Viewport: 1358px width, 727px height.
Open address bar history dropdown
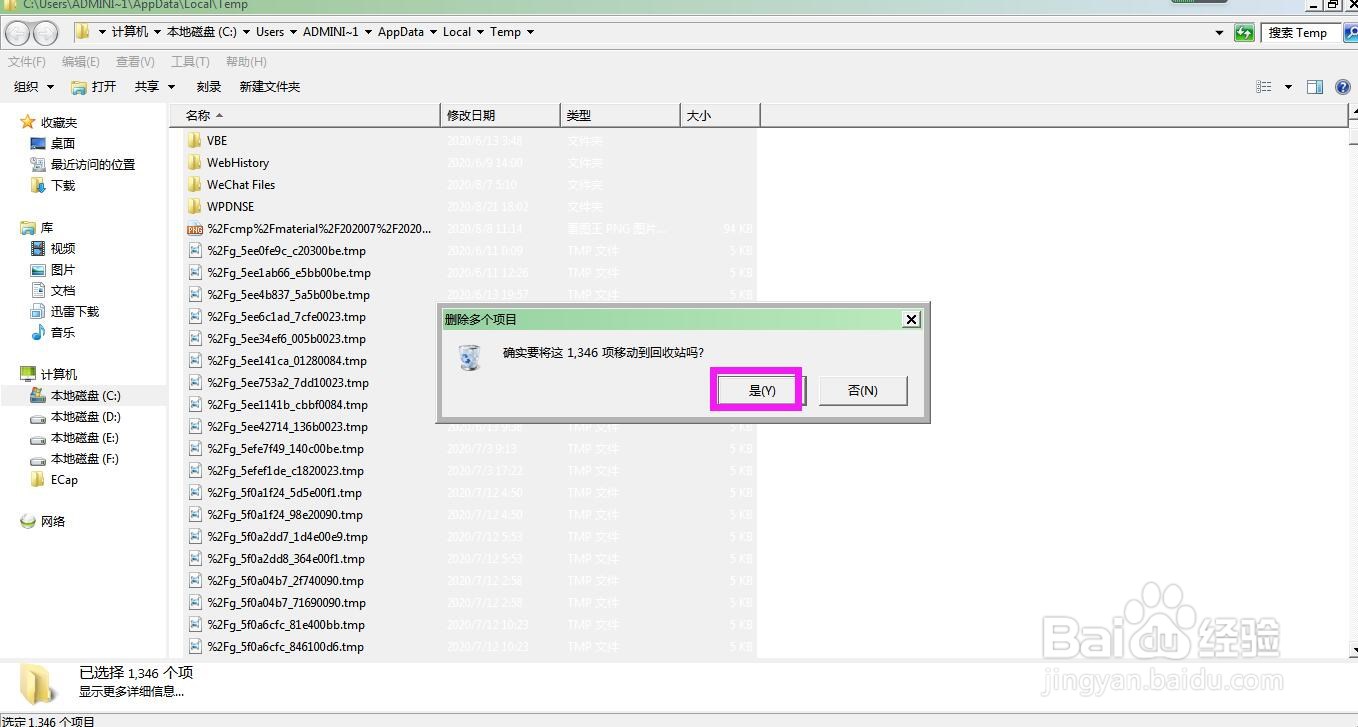tap(1219, 33)
